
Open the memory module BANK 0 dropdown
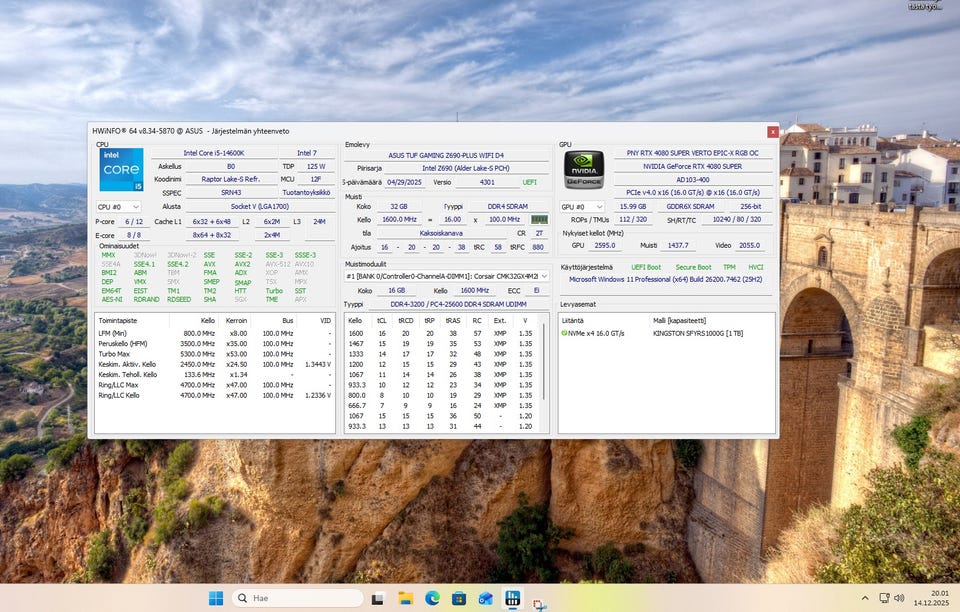[x=446, y=275]
